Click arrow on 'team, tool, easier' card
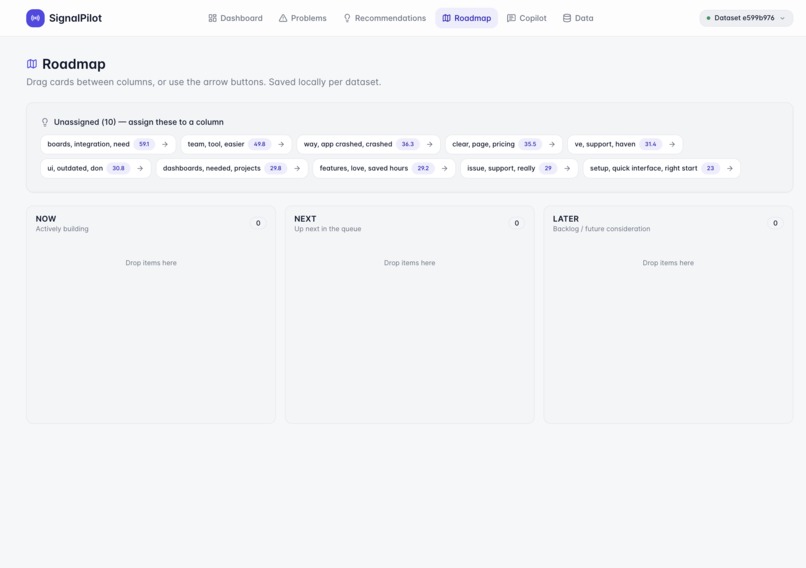This screenshot has height=568, width=806. pos(281,144)
